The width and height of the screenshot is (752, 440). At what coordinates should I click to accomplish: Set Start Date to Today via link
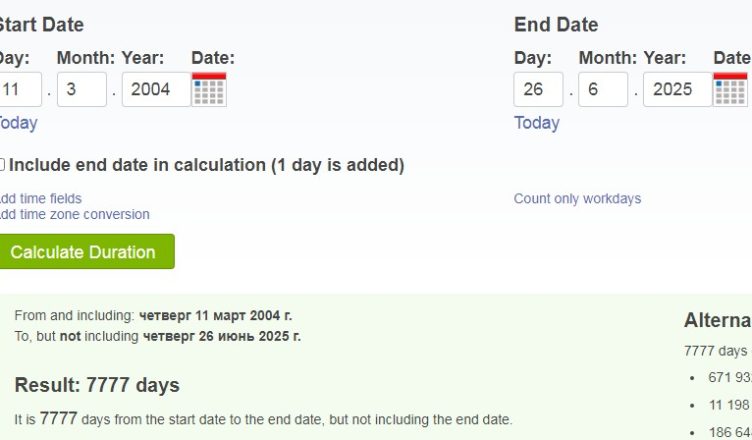(x=18, y=123)
